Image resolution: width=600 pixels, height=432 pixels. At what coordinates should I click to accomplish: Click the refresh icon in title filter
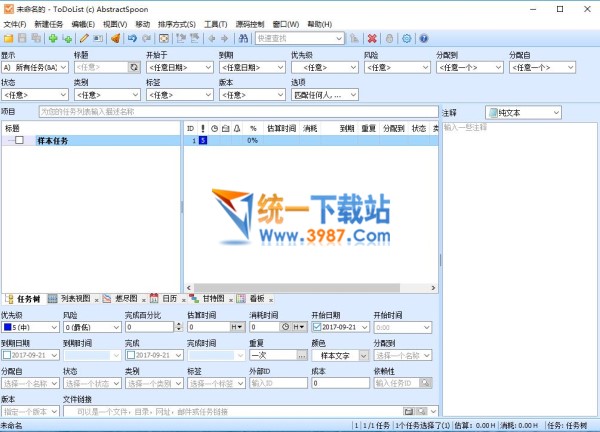[x=134, y=67]
